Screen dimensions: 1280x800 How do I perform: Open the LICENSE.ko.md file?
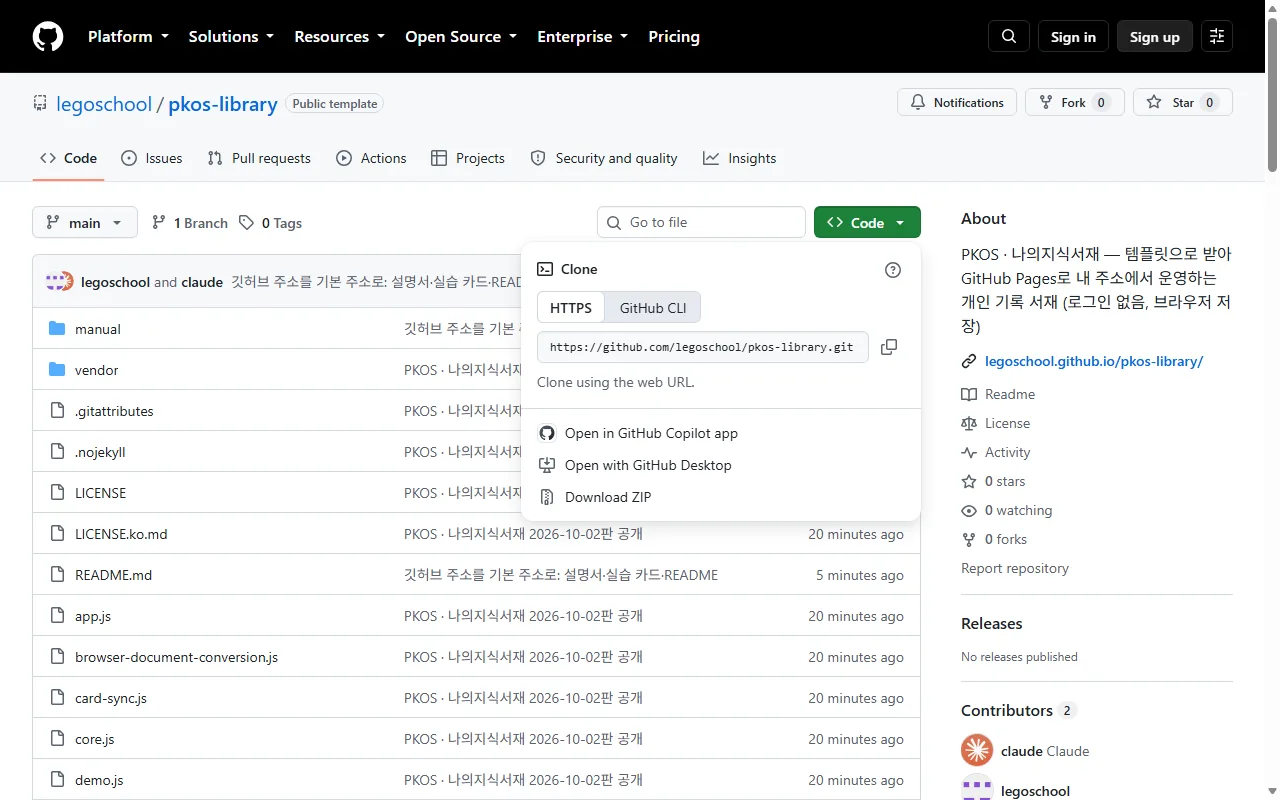pos(121,534)
